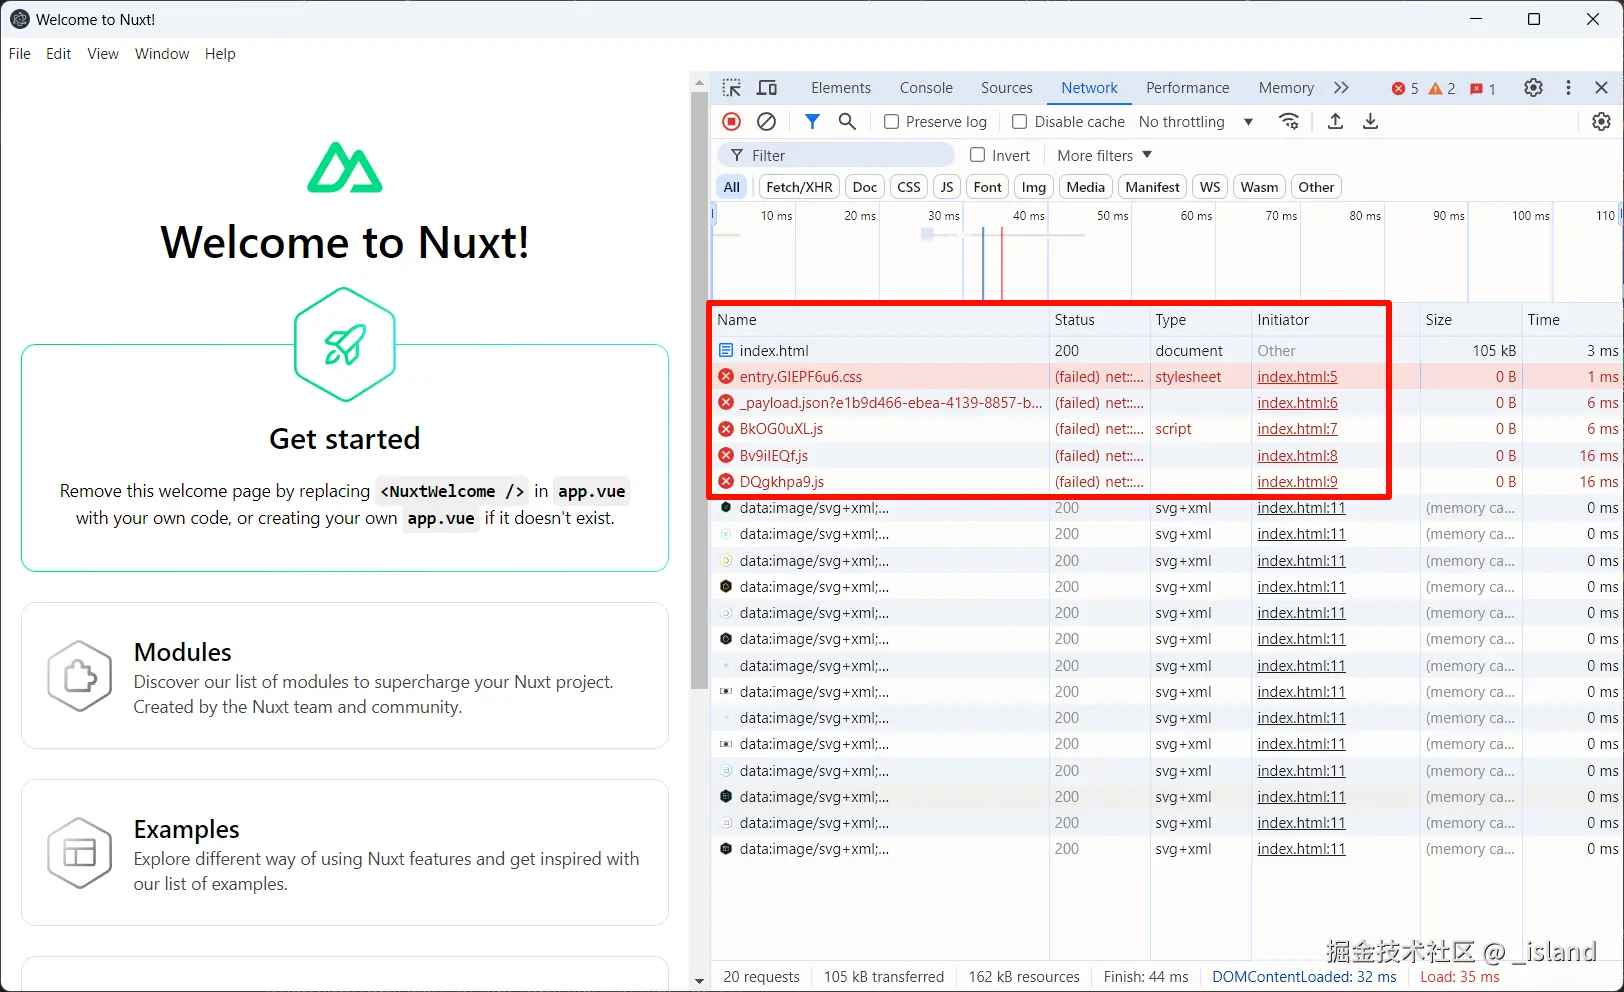The width and height of the screenshot is (1624, 992).
Task: Stop recording the network log
Action: coord(732,121)
